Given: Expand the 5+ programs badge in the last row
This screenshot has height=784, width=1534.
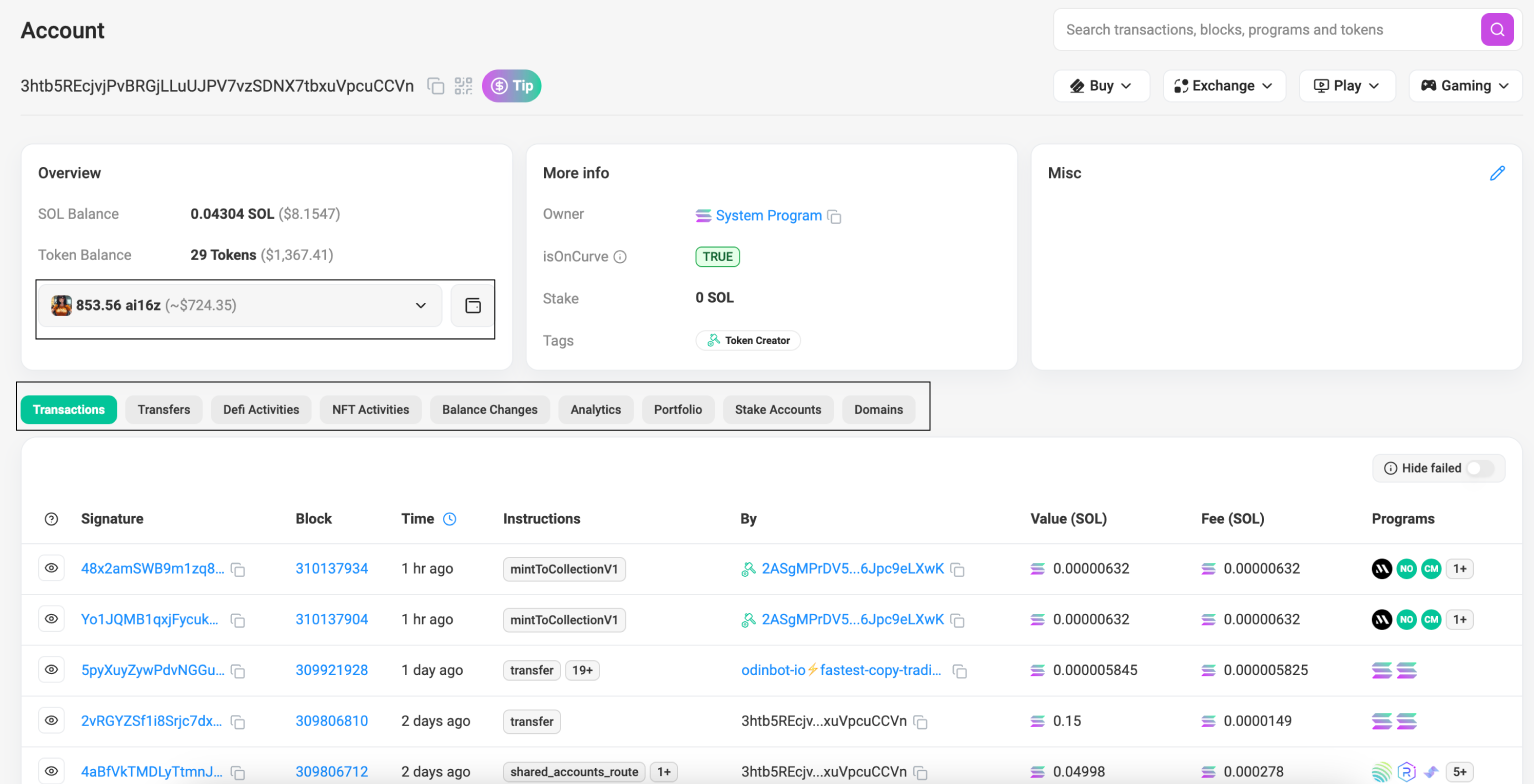Looking at the screenshot, I should pos(1460,772).
